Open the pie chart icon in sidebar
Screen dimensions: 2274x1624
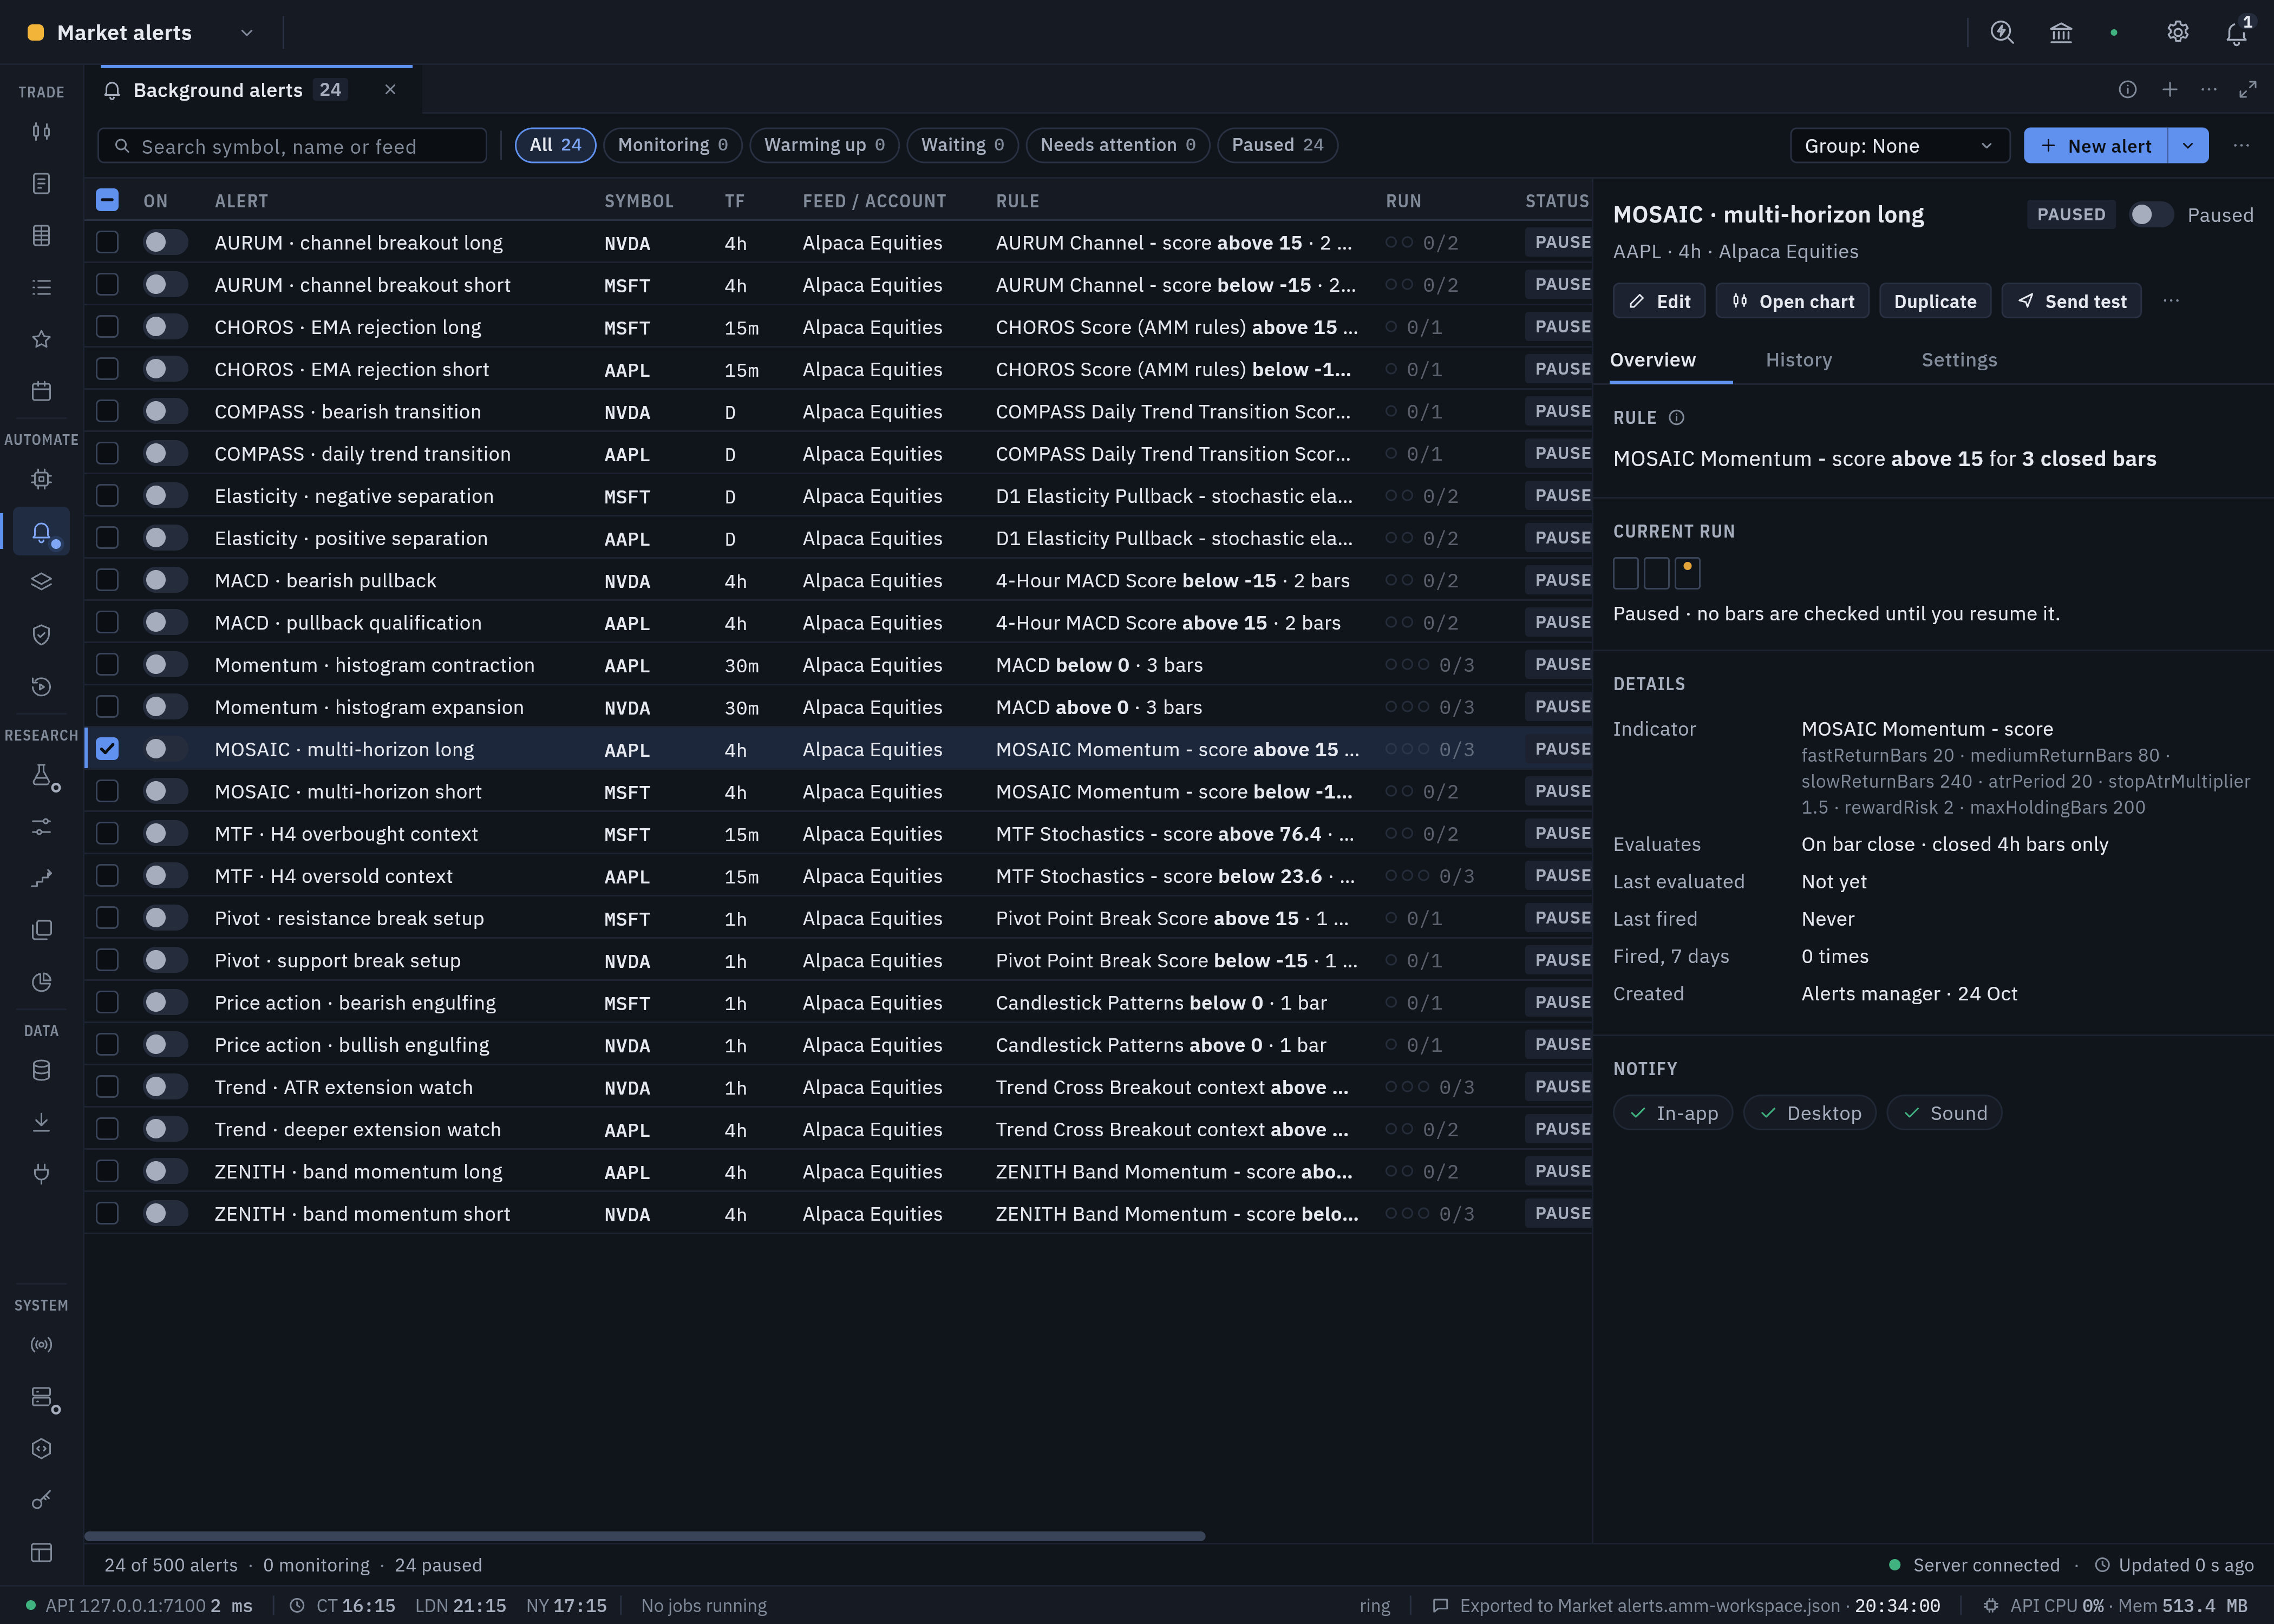(x=41, y=982)
